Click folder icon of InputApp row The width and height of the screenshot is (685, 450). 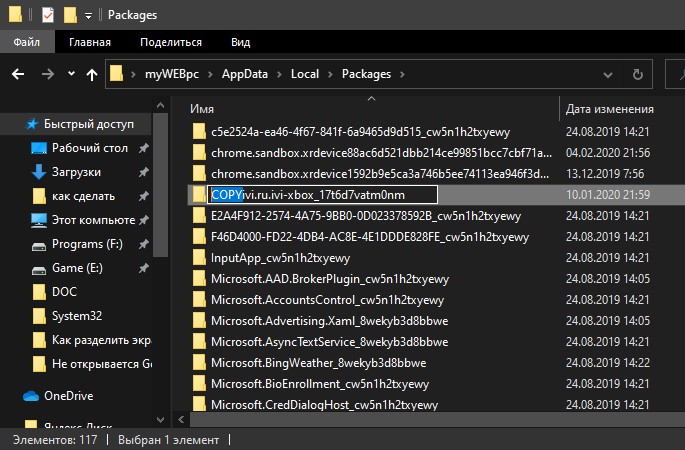click(199, 257)
